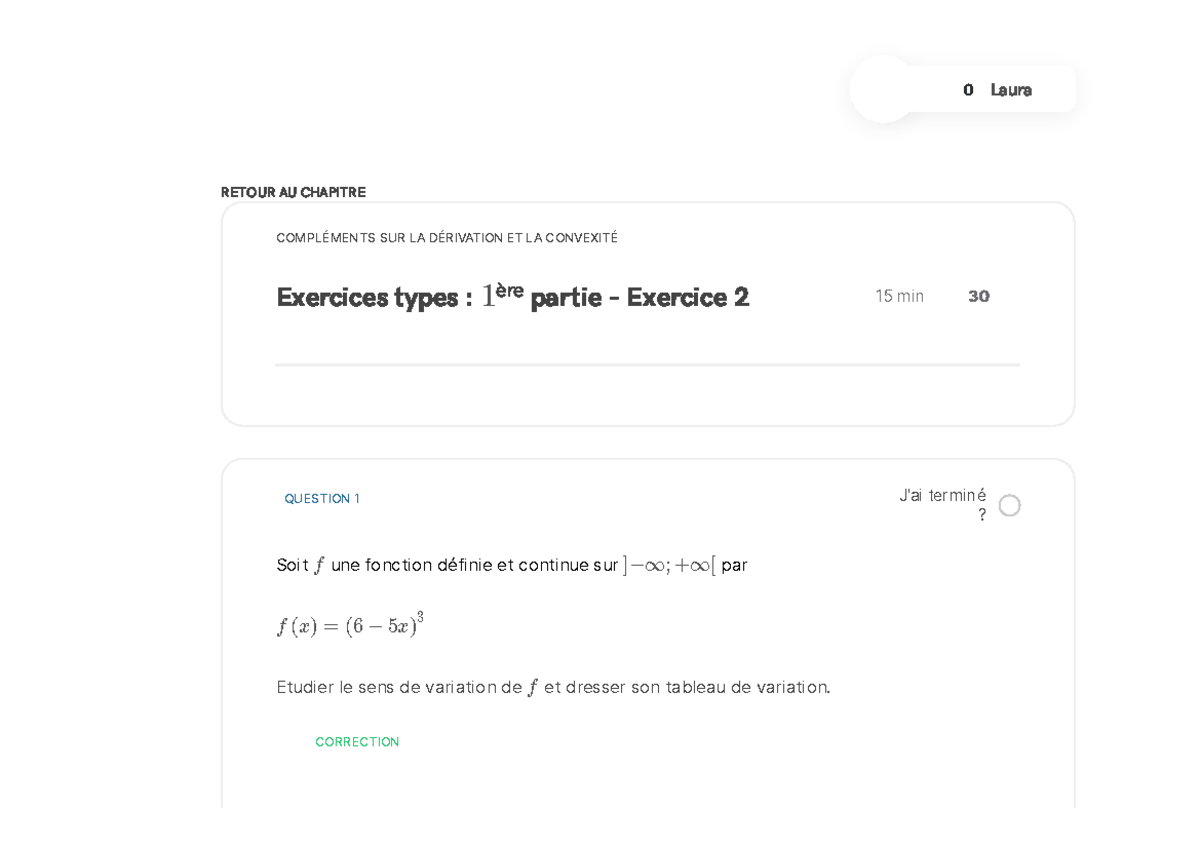
Task: Check off completion for Question 1
Action: 1010,505
